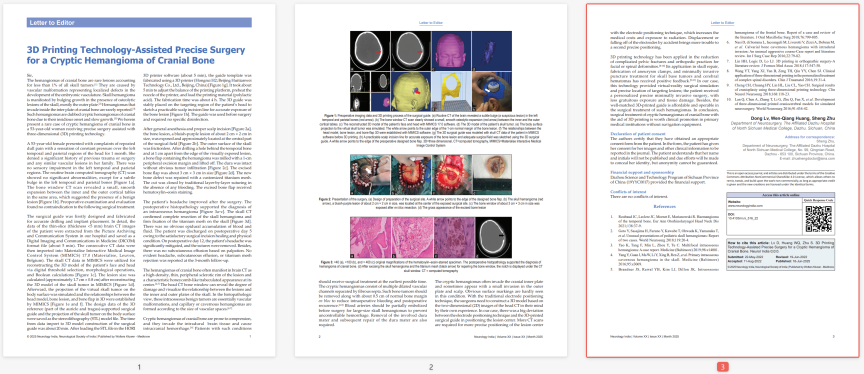Click the Access this article online box header
The image size is (864, 374).
pos(782,195)
